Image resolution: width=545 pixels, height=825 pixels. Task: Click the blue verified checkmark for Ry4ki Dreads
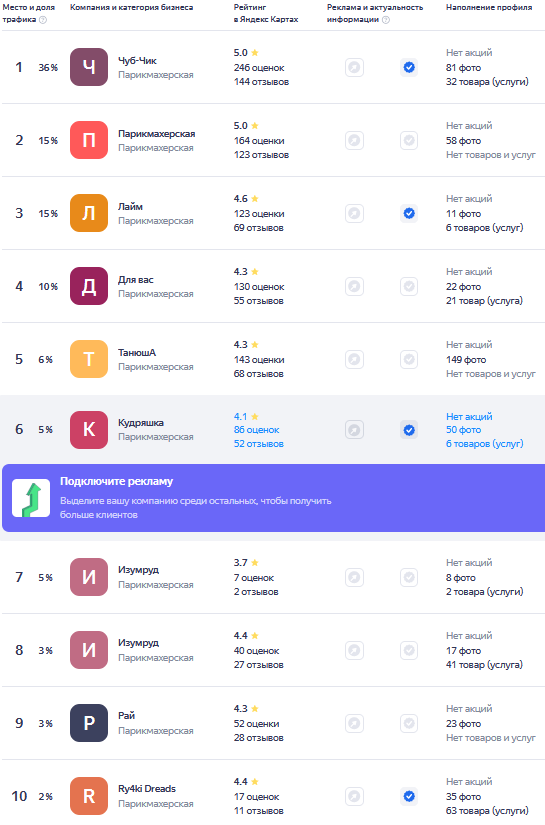[x=409, y=796]
